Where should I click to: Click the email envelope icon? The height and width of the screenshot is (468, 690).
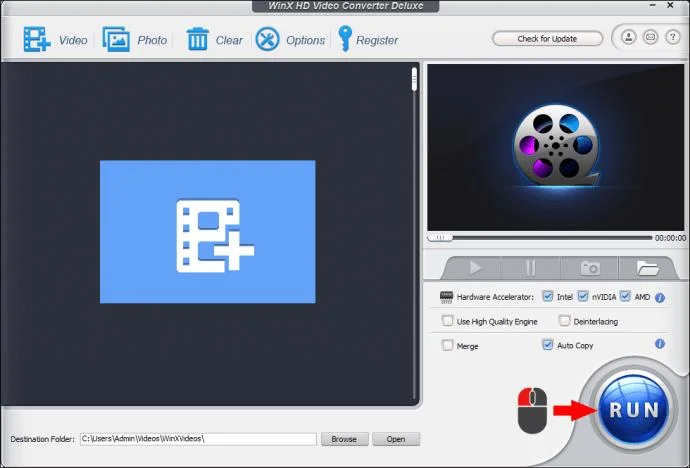click(x=650, y=37)
